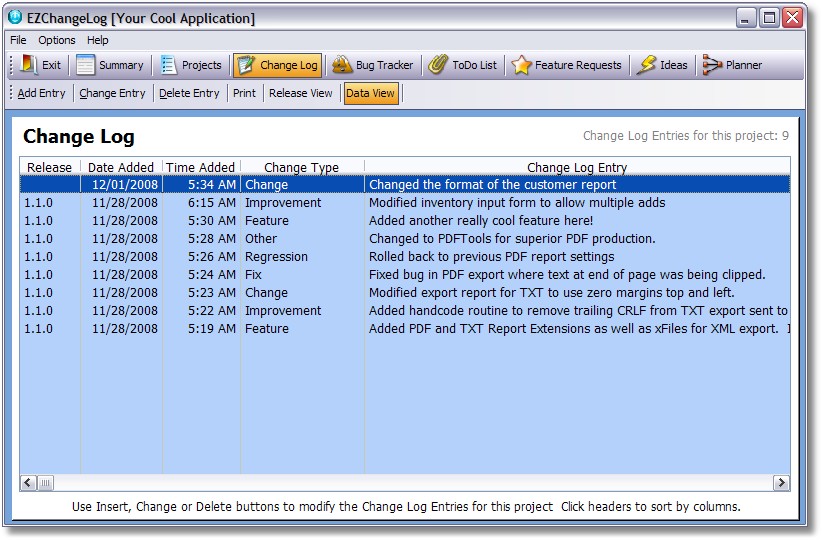Maximize the EZChangeLog window
822x541 pixels.
pyautogui.click(x=769, y=18)
